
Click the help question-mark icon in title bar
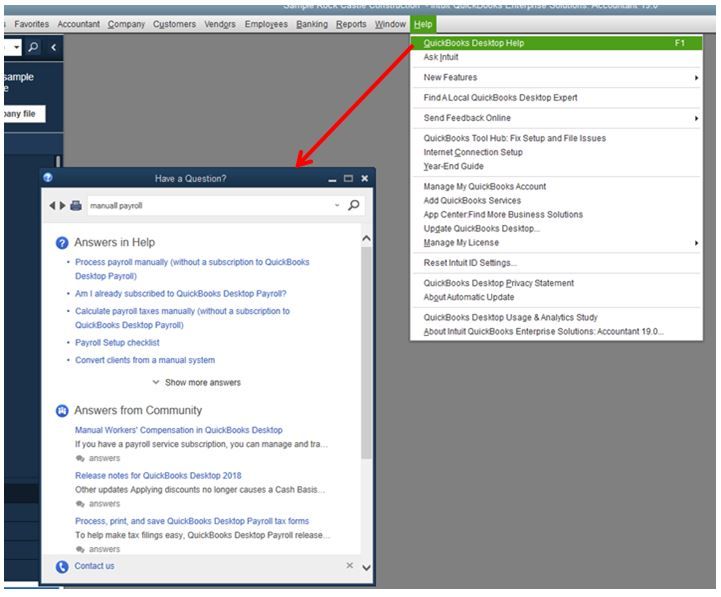coord(48,178)
